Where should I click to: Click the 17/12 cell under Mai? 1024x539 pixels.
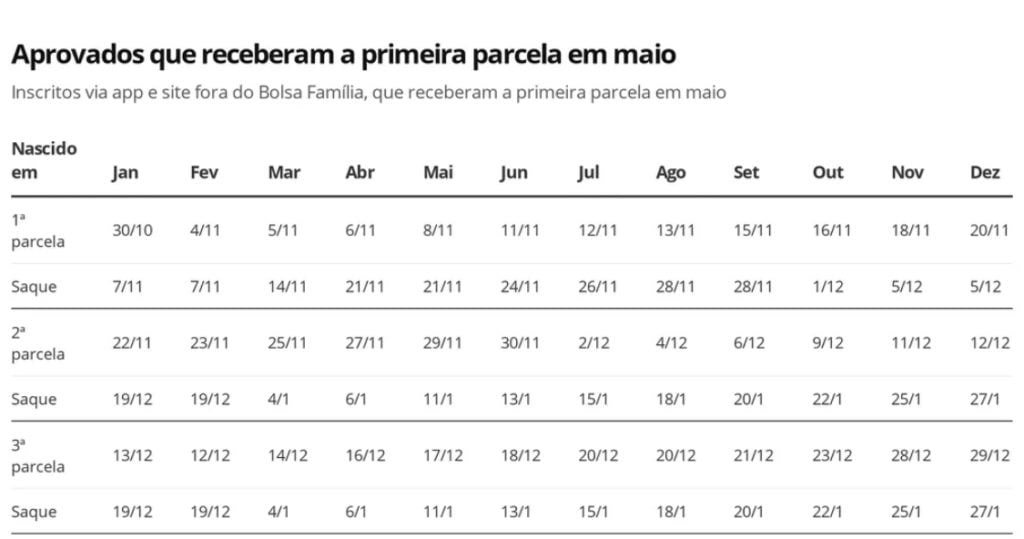[443, 456]
